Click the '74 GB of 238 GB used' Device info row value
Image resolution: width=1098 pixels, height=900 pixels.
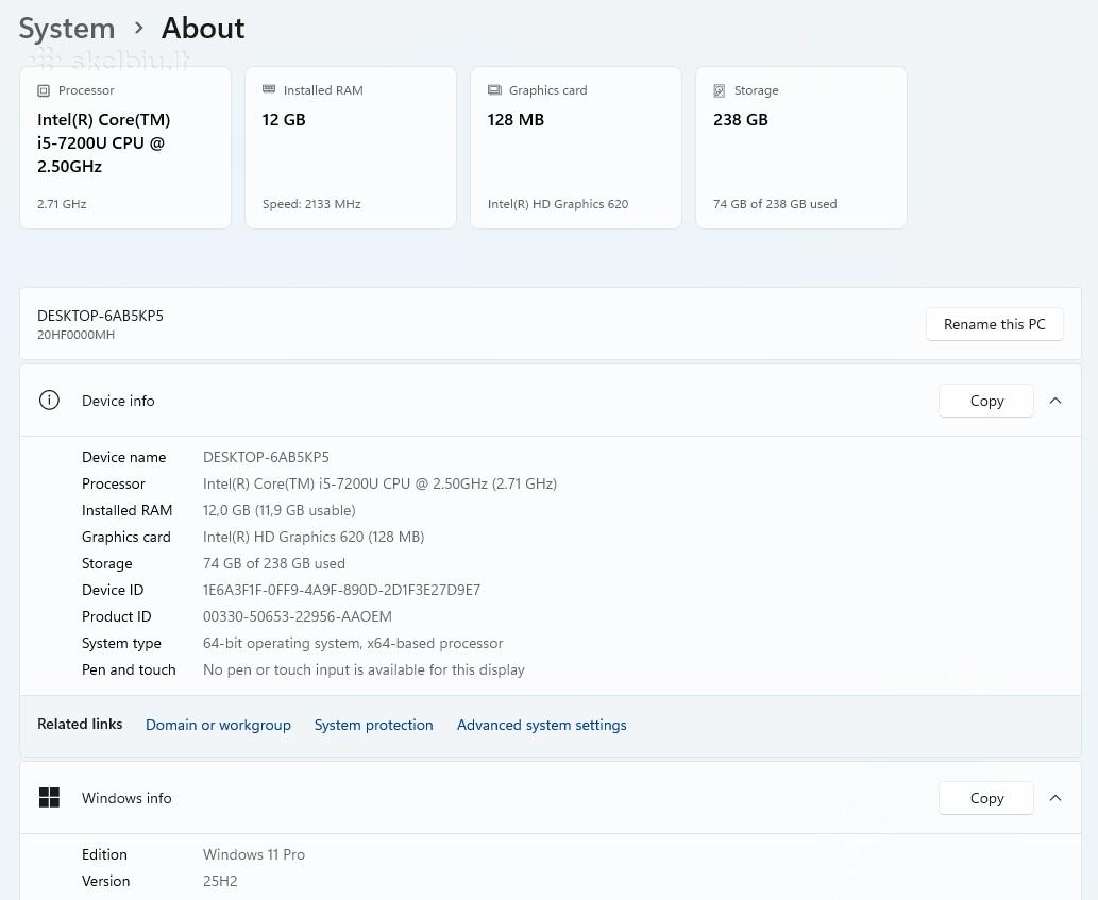point(273,563)
